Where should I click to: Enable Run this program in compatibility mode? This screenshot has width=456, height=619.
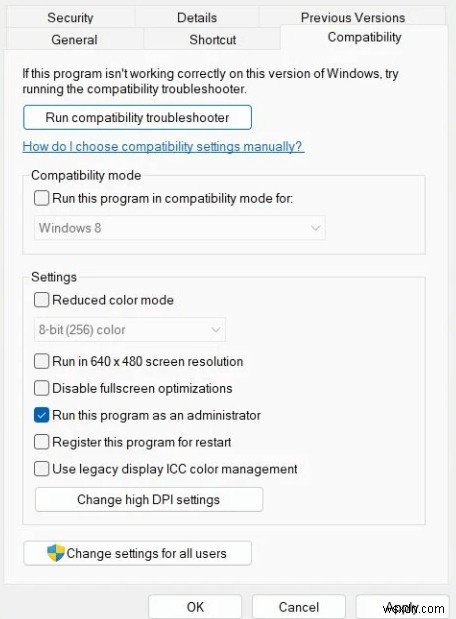click(x=41, y=198)
